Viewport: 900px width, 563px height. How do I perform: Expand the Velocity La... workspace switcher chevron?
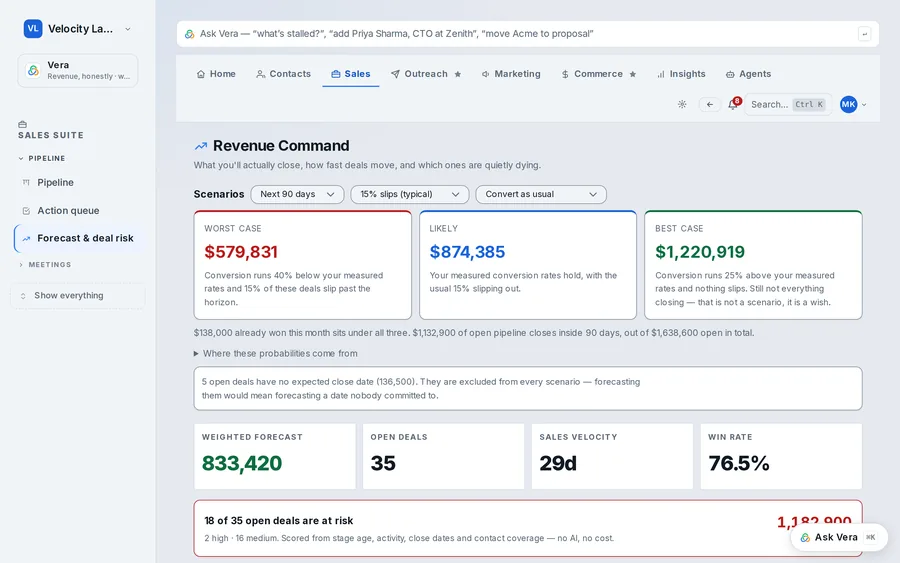(127, 29)
